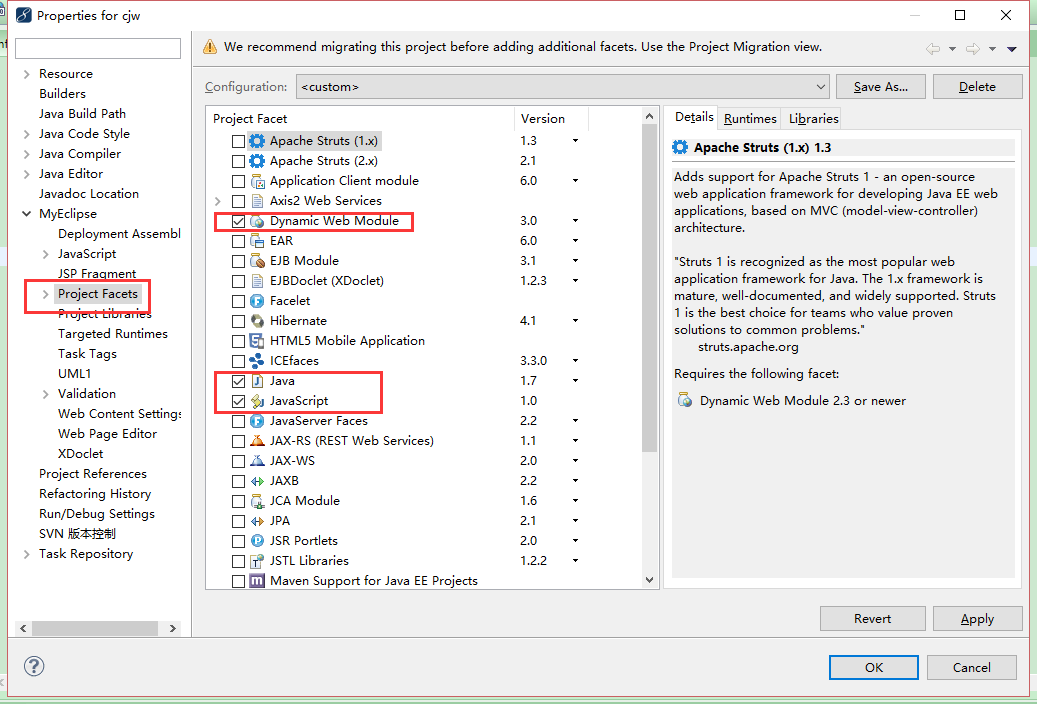Click the JavaScript facet icon
This screenshot has width=1037, height=704.
point(257,401)
